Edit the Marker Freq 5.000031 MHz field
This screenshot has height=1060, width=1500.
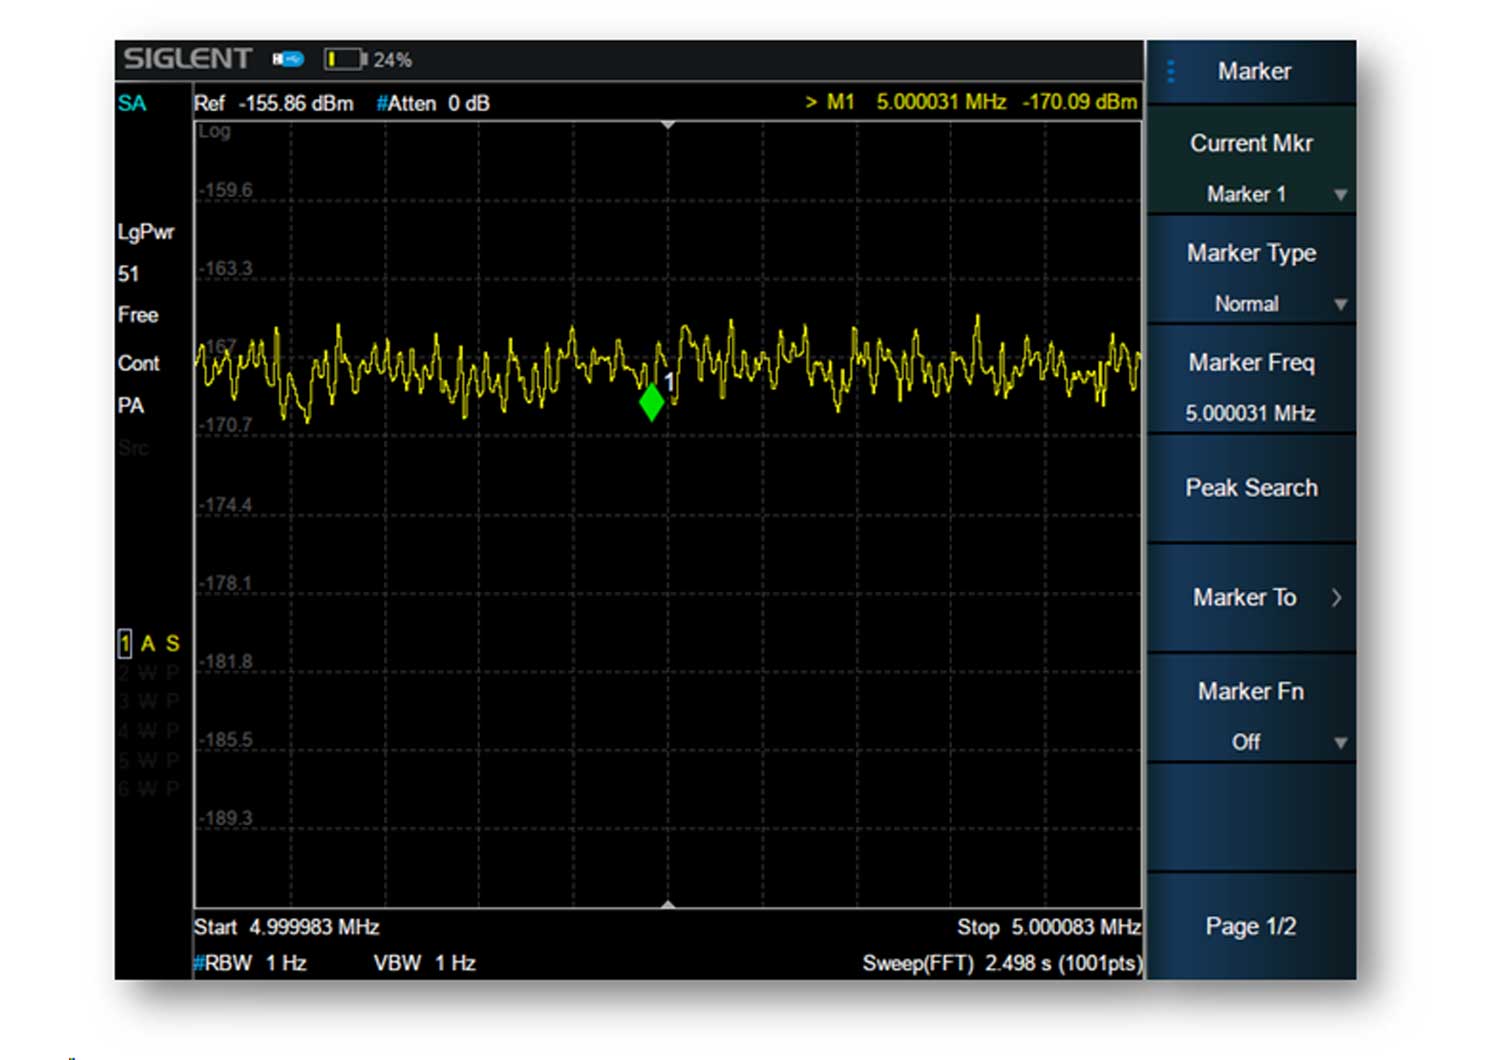click(x=1251, y=387)
